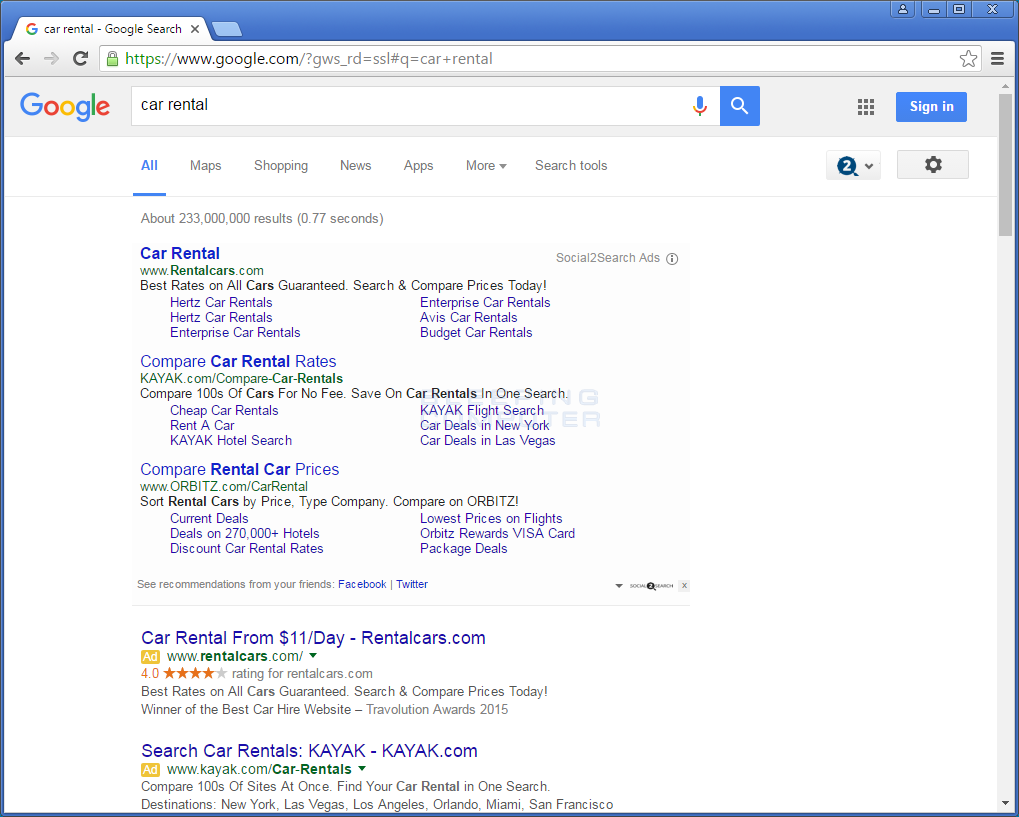Open 'Discount Car Rental Rates' link
The image size is (1019, 817).
247,548
